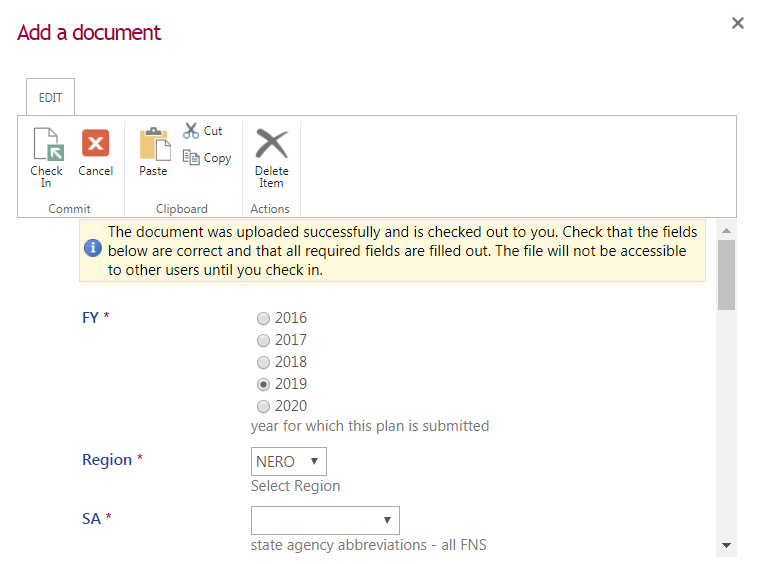Click the Cut text label
Image resolution: width=757 pixels, height=564 pixels.
213,131
